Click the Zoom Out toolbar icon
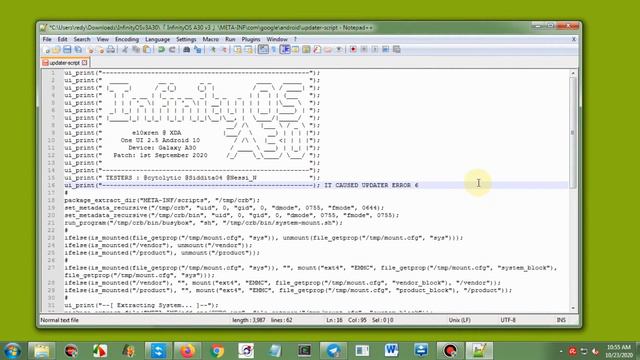This screenshot has height=360, width=640. click(224, 50)
